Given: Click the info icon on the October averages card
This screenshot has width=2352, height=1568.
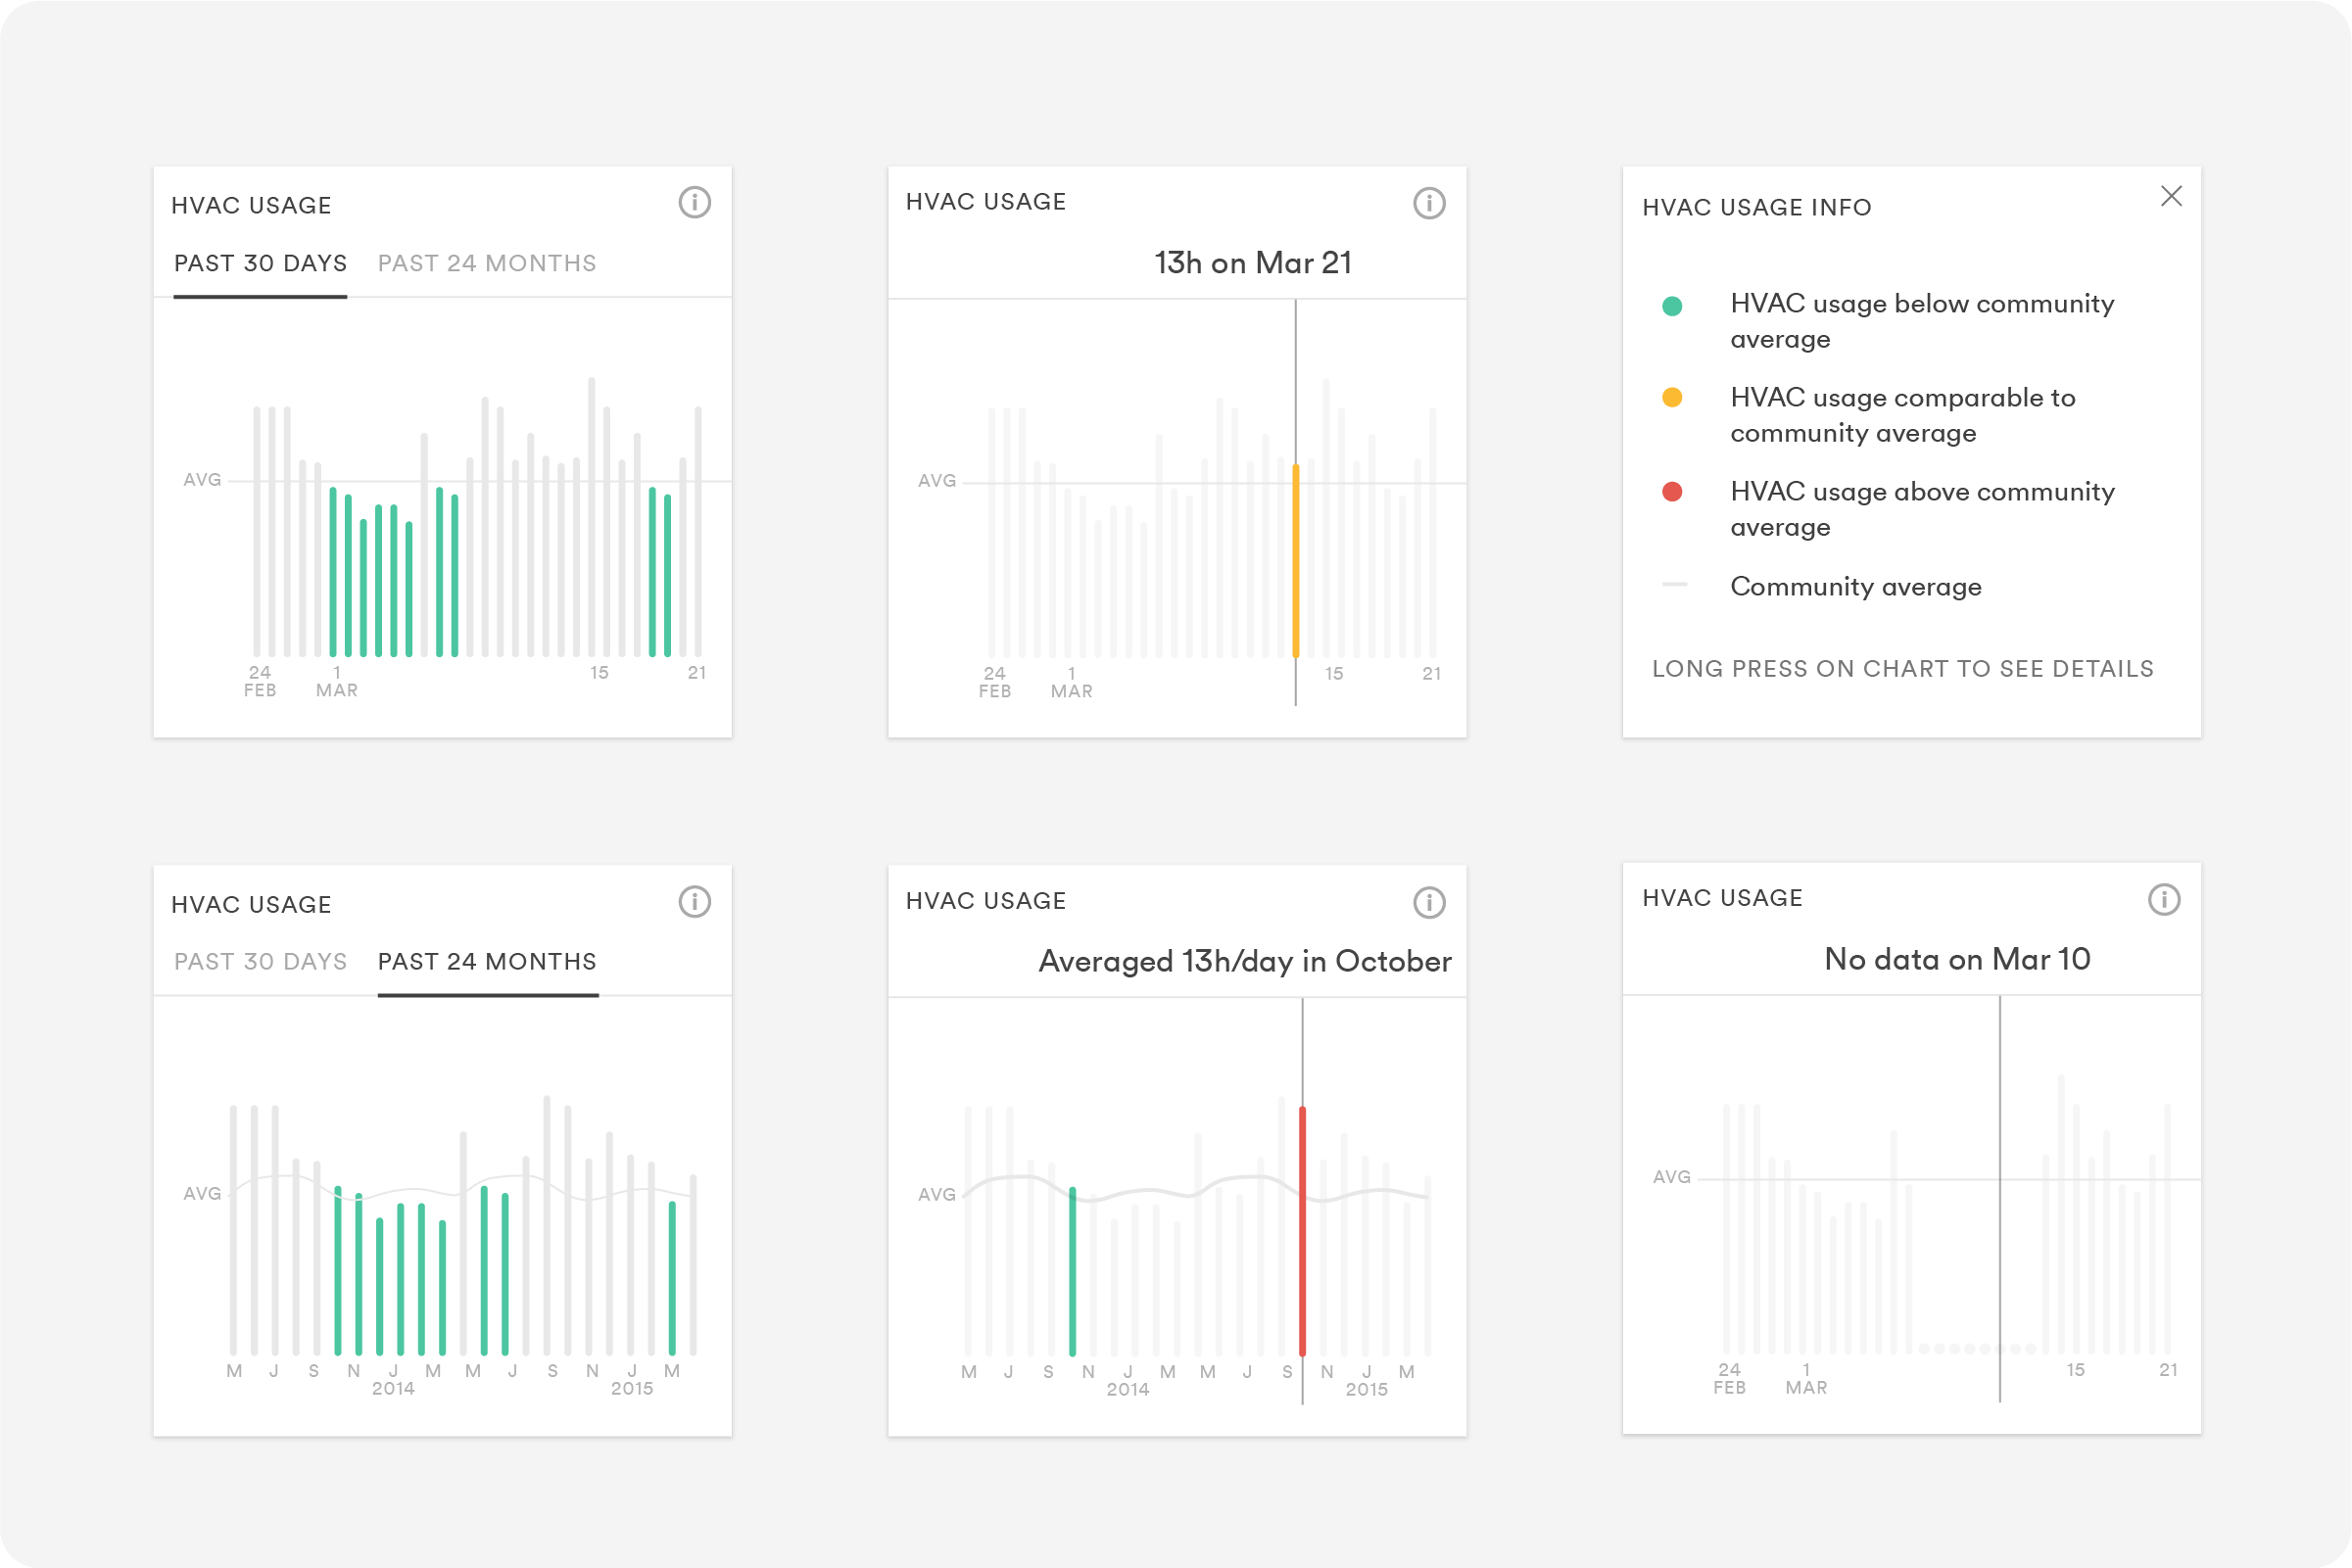Looking at the screenshot, I should 1429,901.
